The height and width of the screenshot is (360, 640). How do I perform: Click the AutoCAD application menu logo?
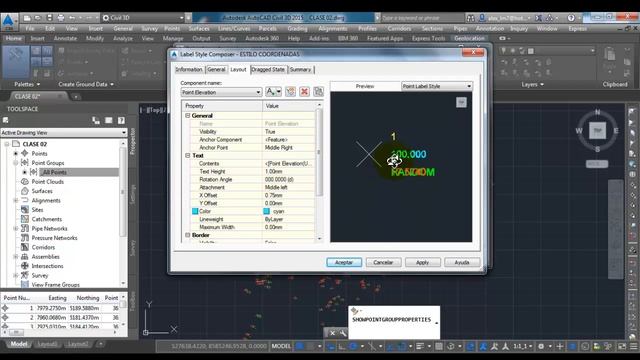tap(9, 21)
